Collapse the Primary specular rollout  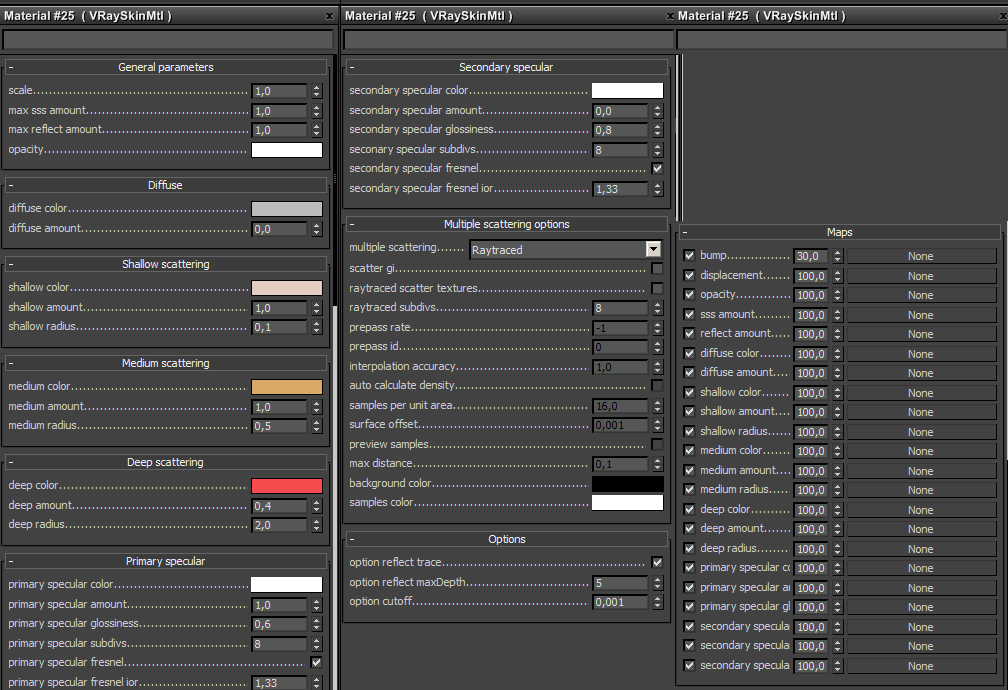coord(166,561)
